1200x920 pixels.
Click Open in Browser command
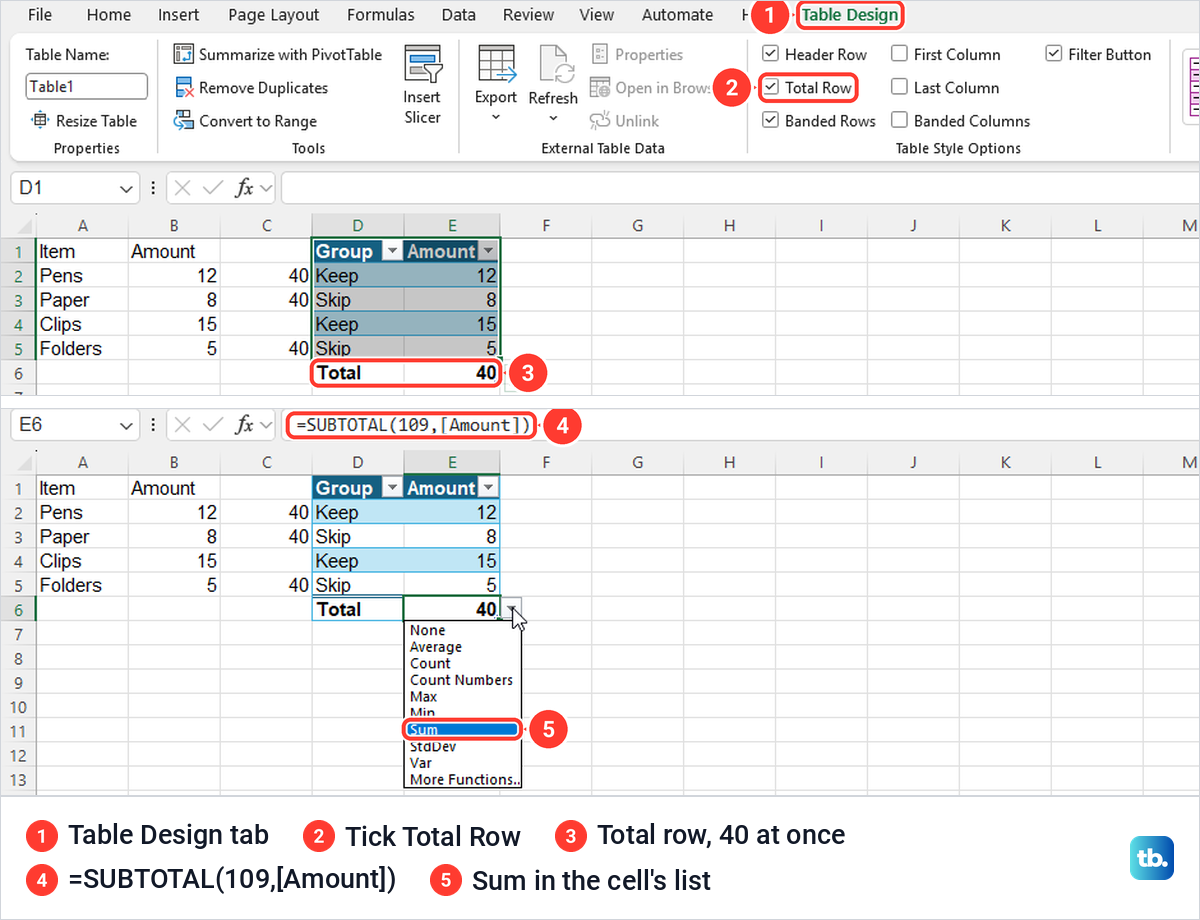click(650, 88)
